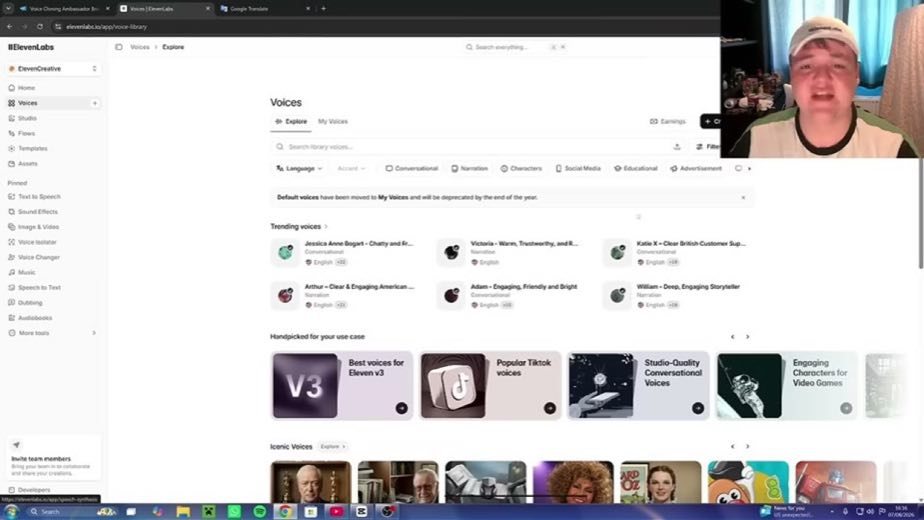Expand Trending voices section arrow
The height and width of the screenshot is (520, 924).
coord(326,226)
